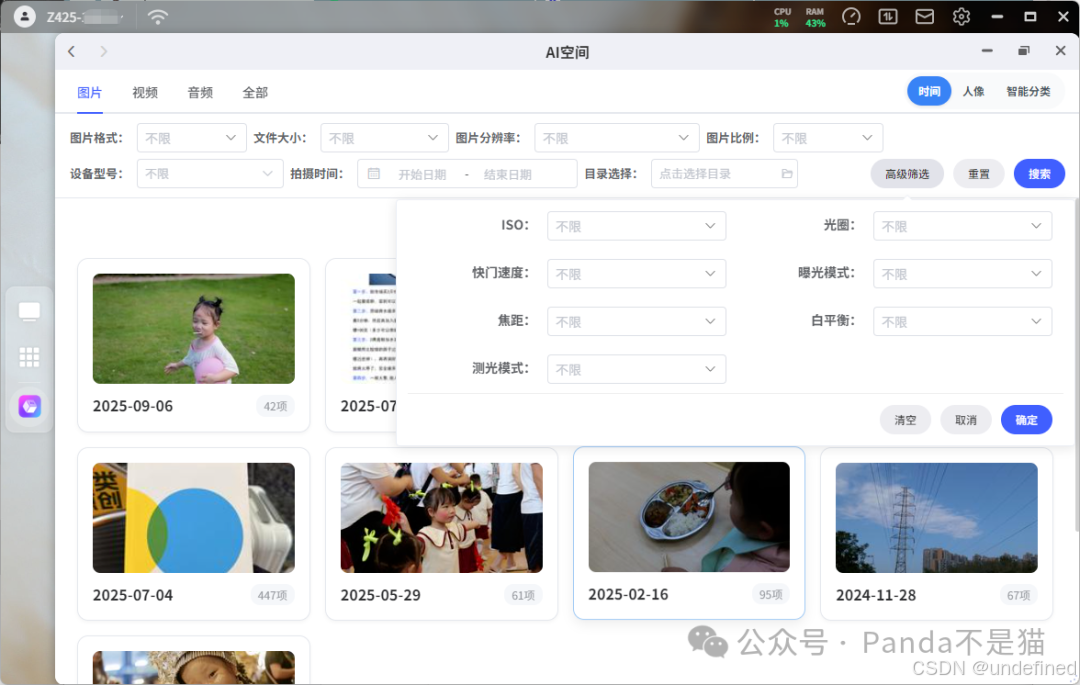1080x685 pixels.
Task: Open the mail envelope icon
Action: pyautogui.click(x=924, y=17)
